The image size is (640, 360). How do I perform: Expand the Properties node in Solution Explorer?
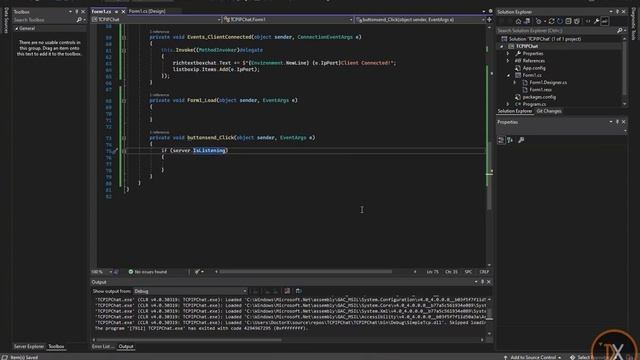point(508,53)
